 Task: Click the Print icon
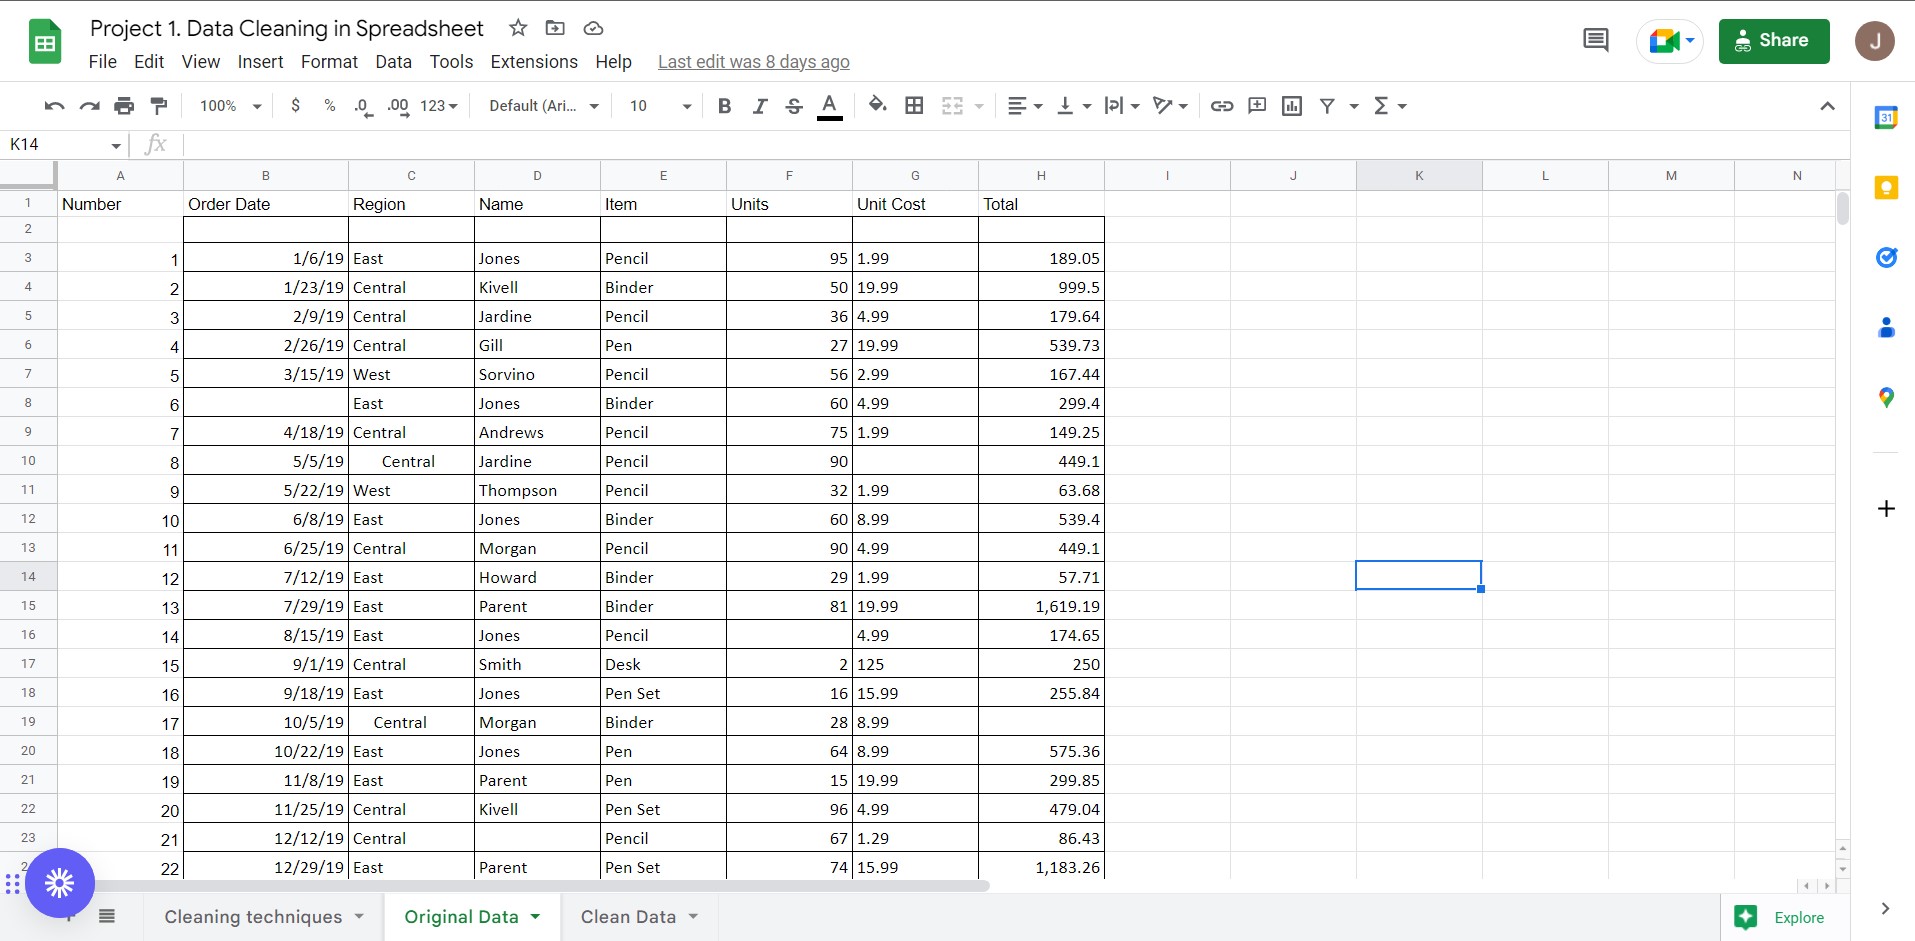pos(124,106)
